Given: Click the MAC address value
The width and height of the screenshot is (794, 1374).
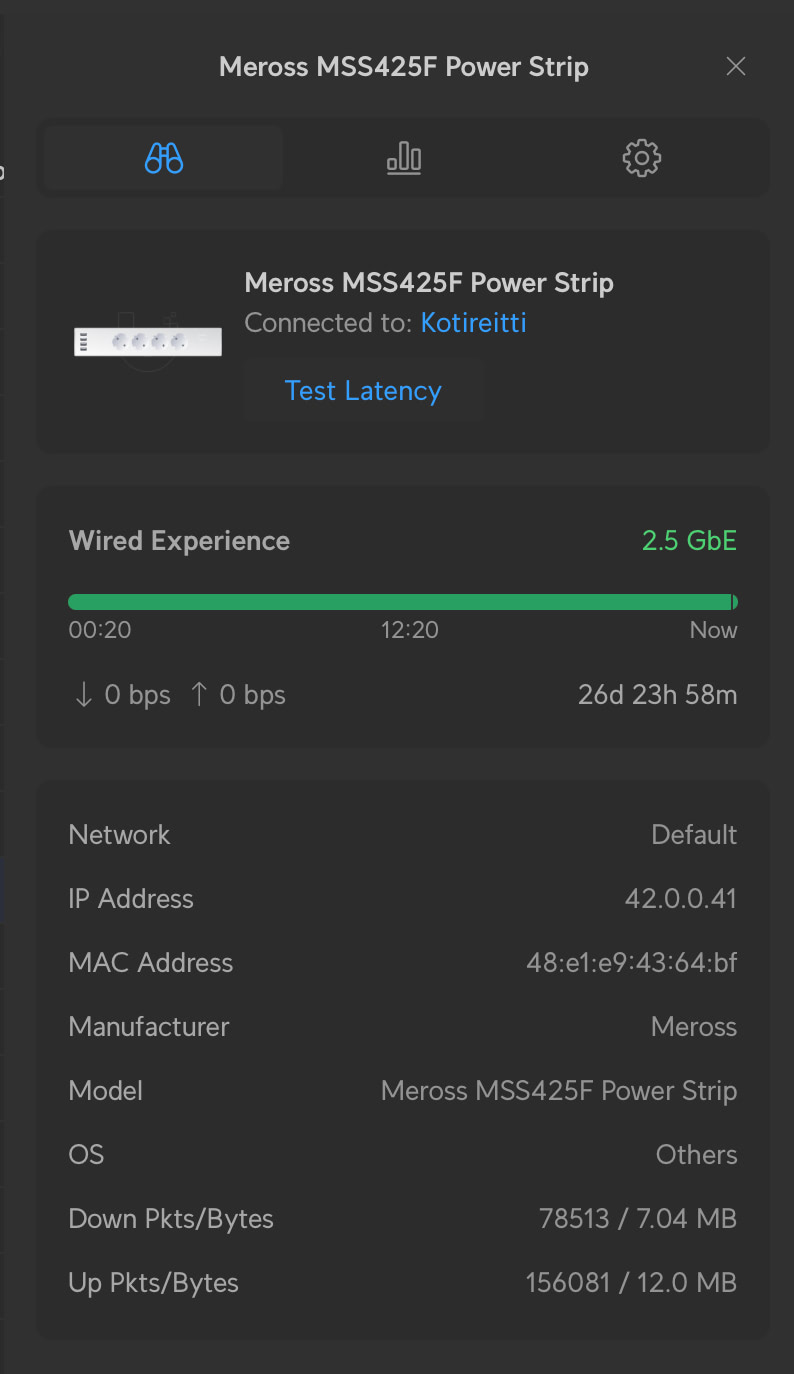Looking at the screenshot, I should [631, 963].
